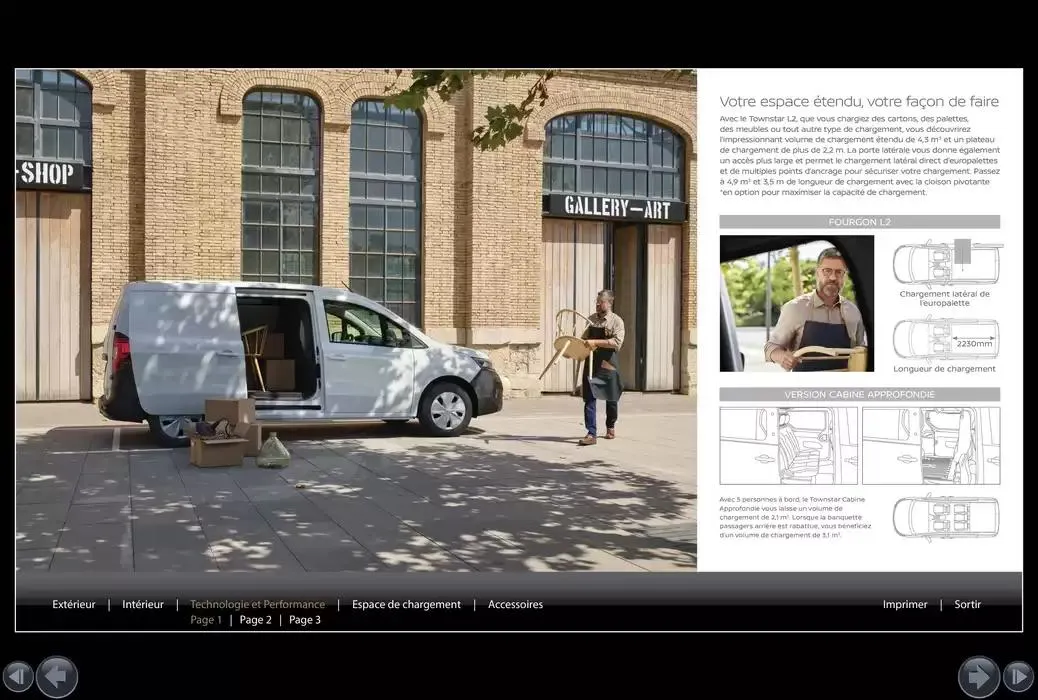The image size is (1038, 700).
Task: Go to Page 1 of the section
Action: (206, 619)
